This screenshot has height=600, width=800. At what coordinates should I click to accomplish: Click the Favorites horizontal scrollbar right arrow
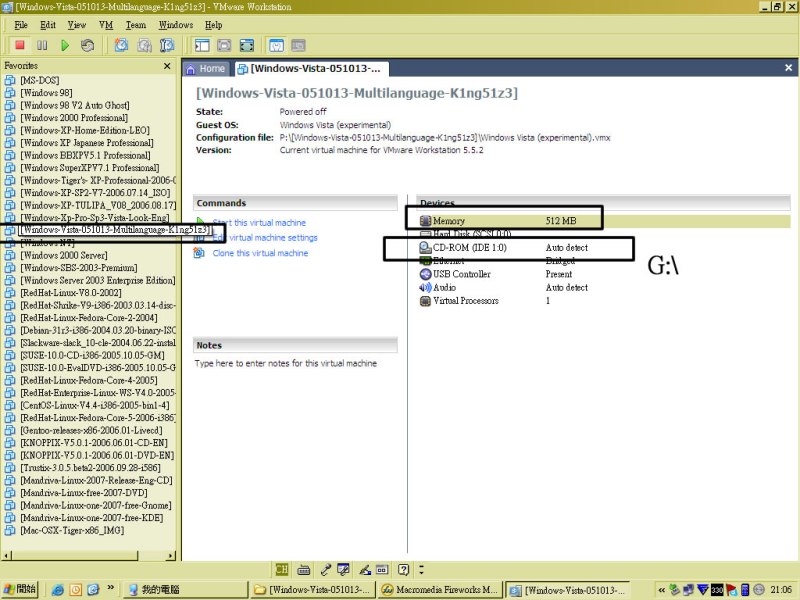tap(171, 556)
